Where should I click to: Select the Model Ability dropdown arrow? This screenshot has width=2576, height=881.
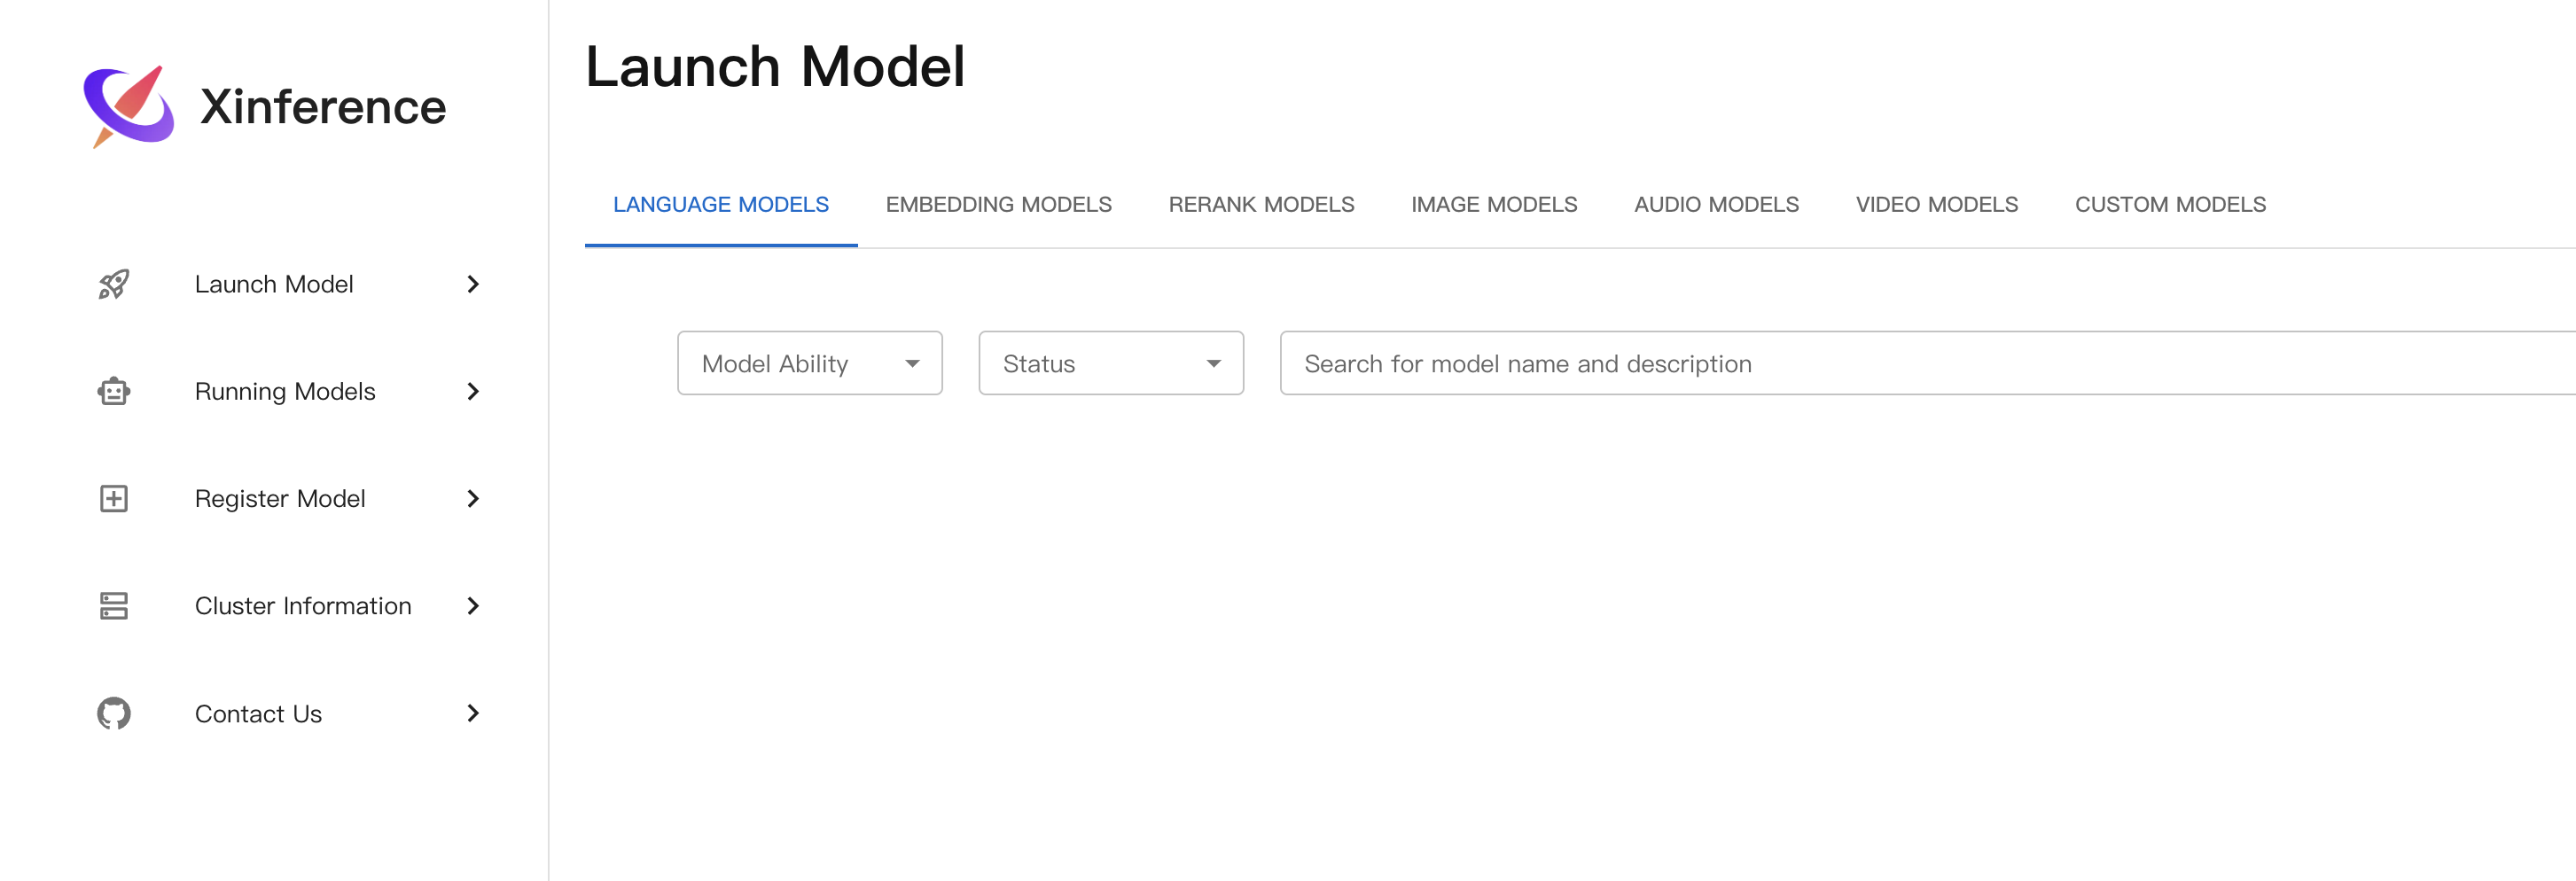[x=911, y=363]
